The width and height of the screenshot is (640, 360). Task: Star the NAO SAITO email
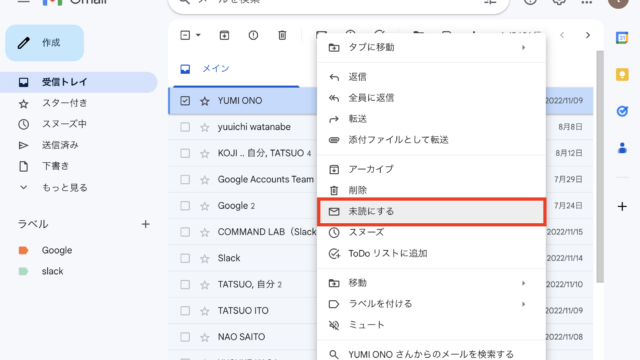point(204,337)
